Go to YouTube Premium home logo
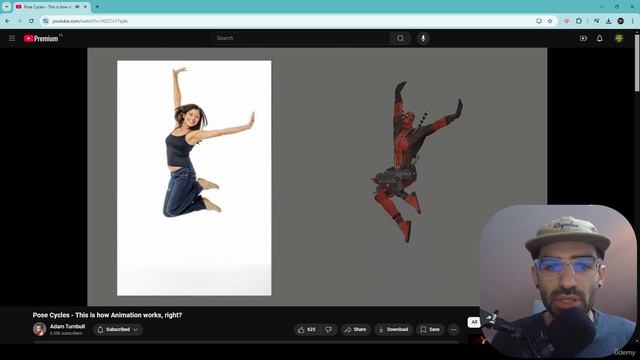The image size is (640, 360). point(42,38)
